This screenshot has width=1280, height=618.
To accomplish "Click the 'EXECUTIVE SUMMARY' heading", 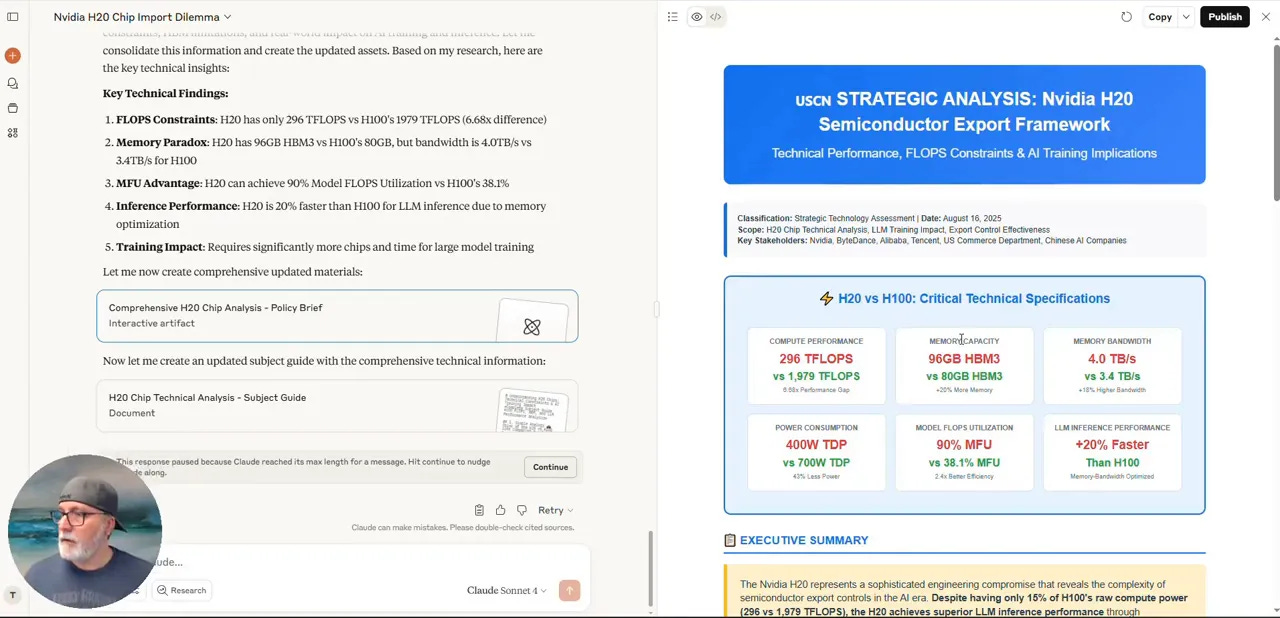I will (x=804, y=540).
